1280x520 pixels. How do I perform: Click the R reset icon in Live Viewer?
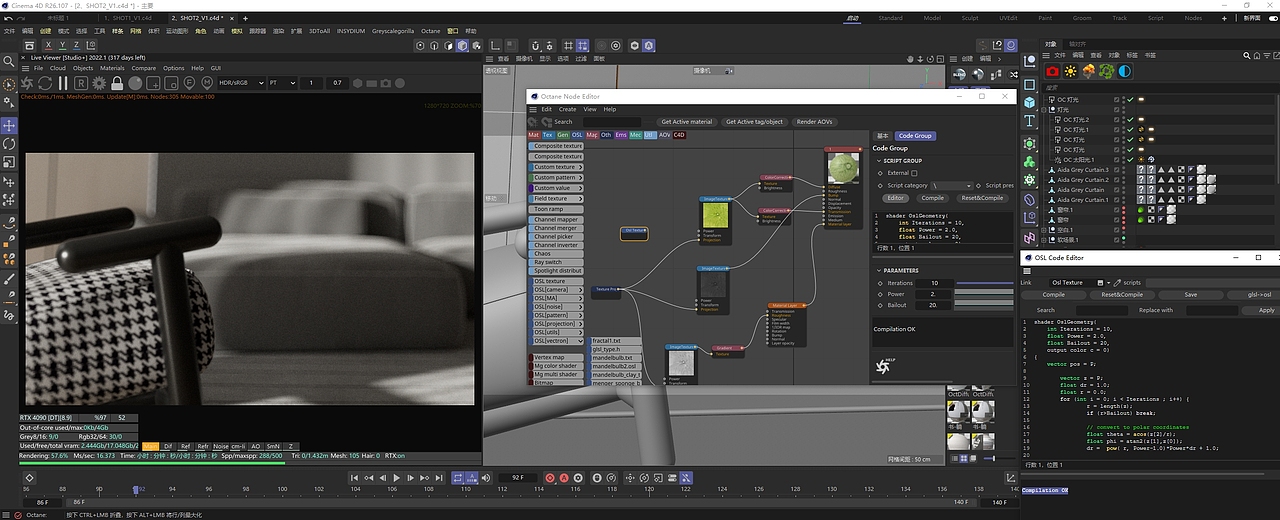tap(81, 83)
